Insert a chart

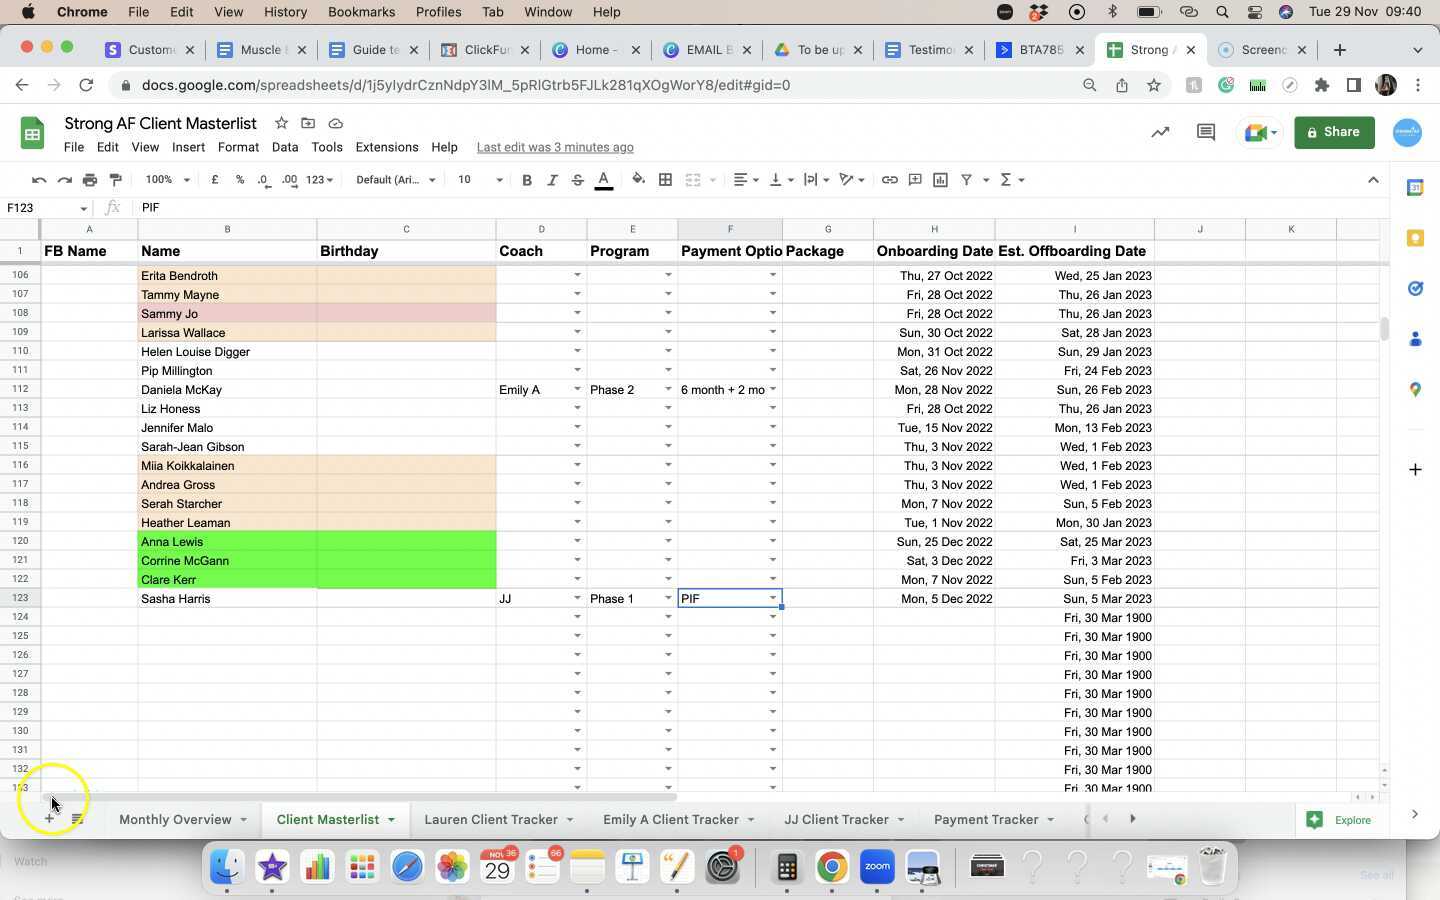[940, 180]
